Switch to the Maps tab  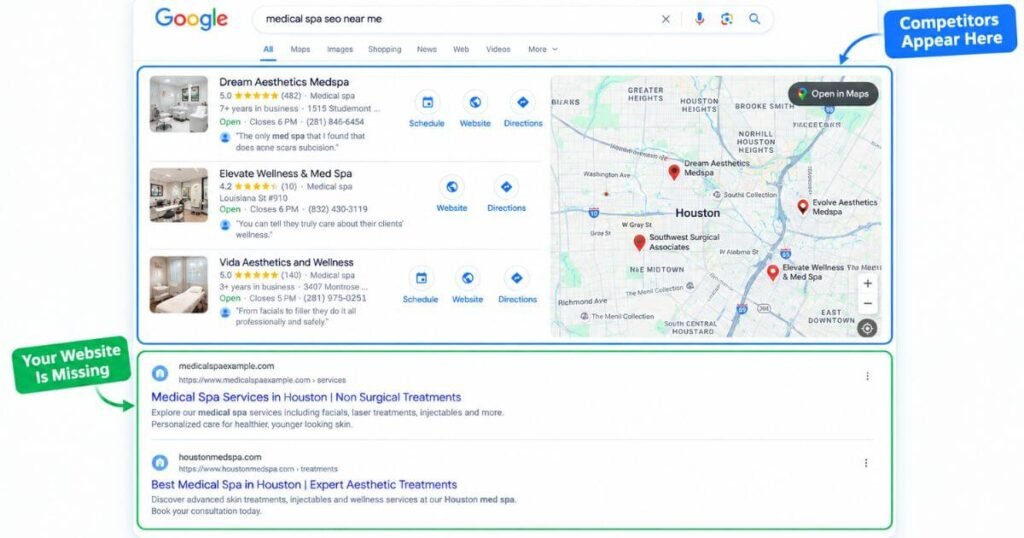[300, 50]
